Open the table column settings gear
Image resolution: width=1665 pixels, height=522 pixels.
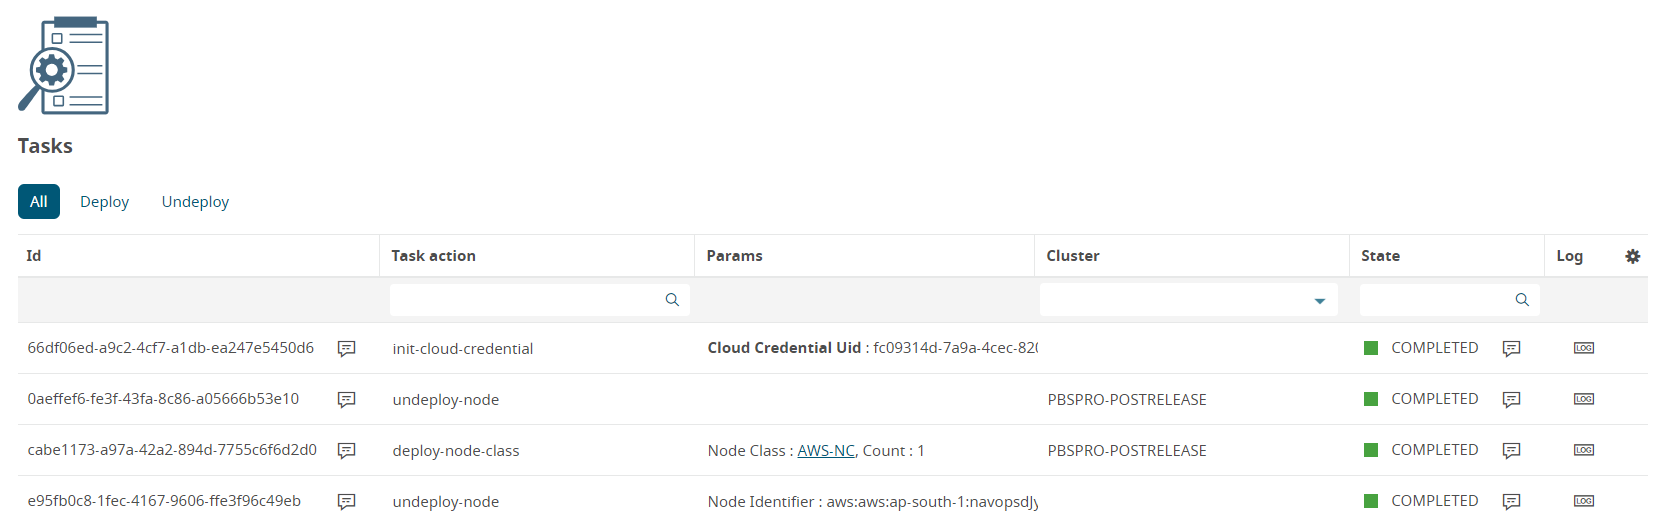click(1632, 256)
